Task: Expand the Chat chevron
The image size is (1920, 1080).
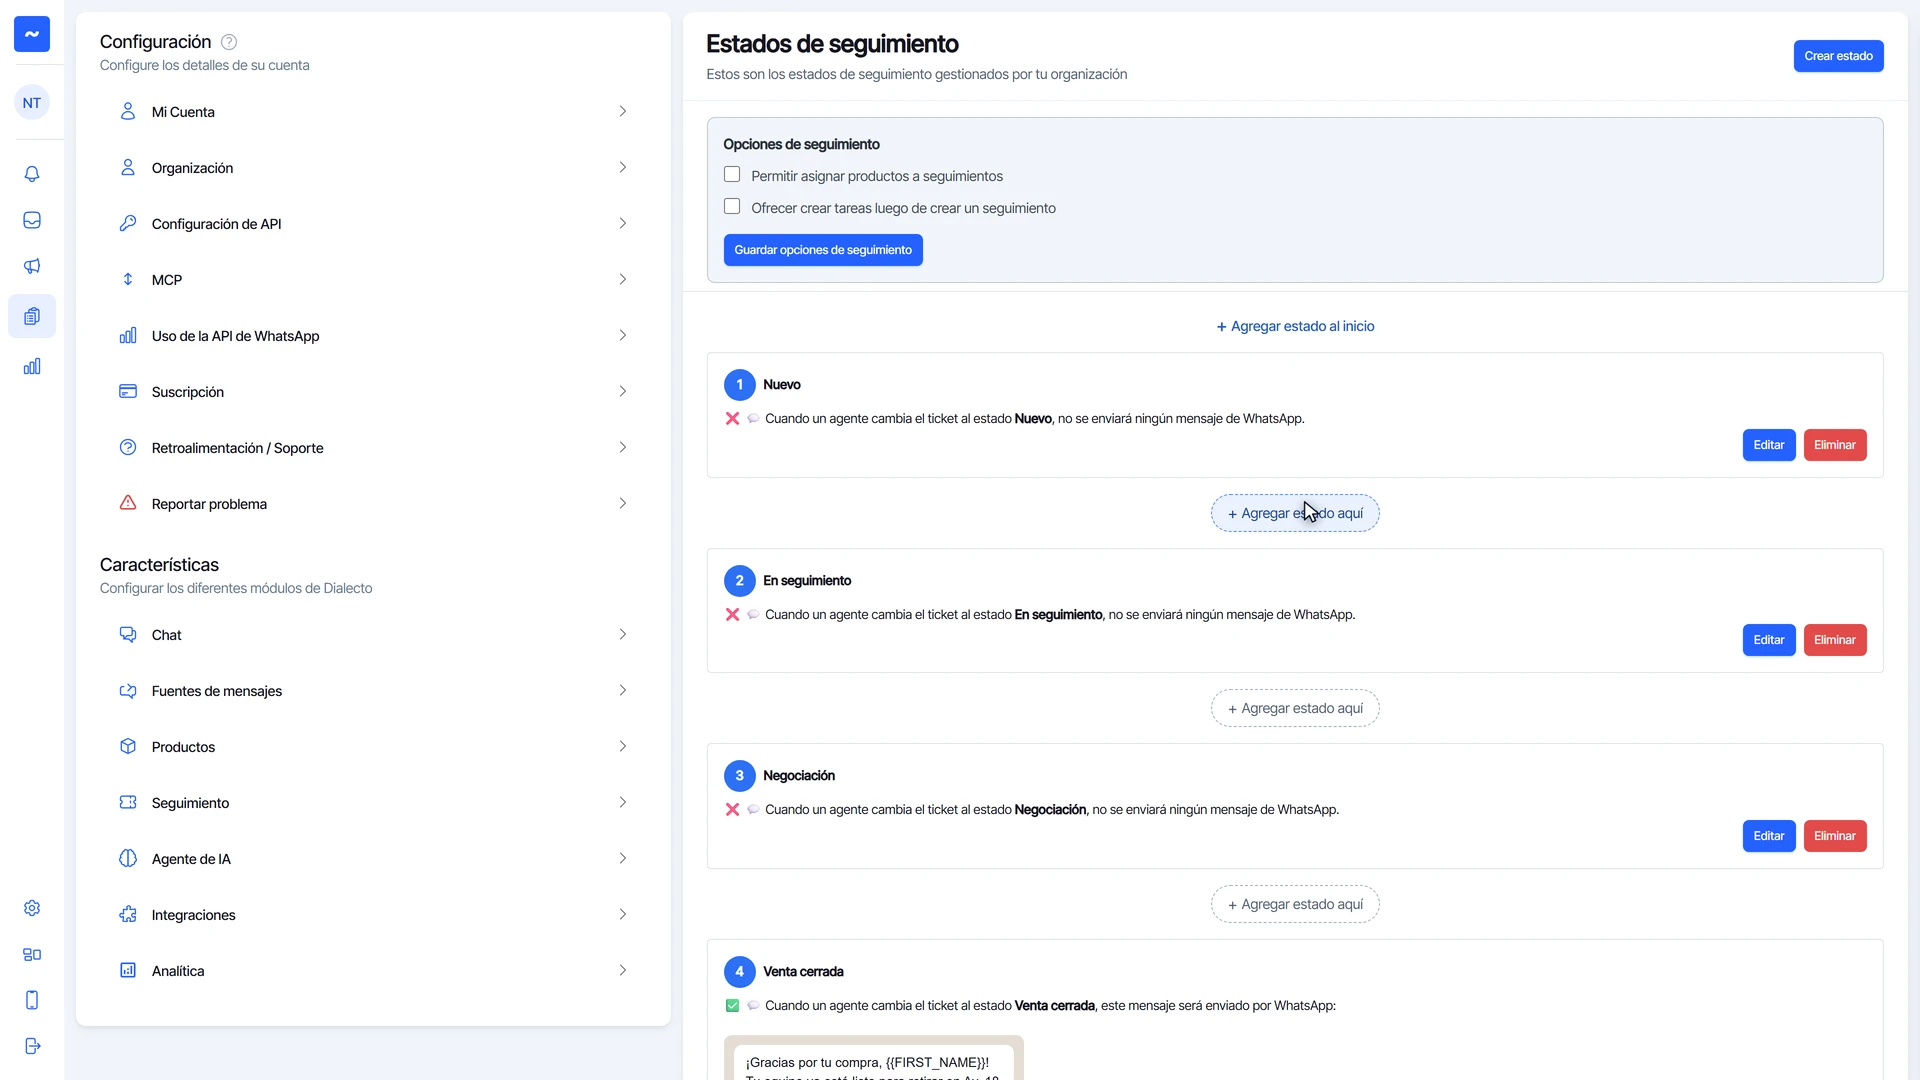Action: click(x=622, y=634)
